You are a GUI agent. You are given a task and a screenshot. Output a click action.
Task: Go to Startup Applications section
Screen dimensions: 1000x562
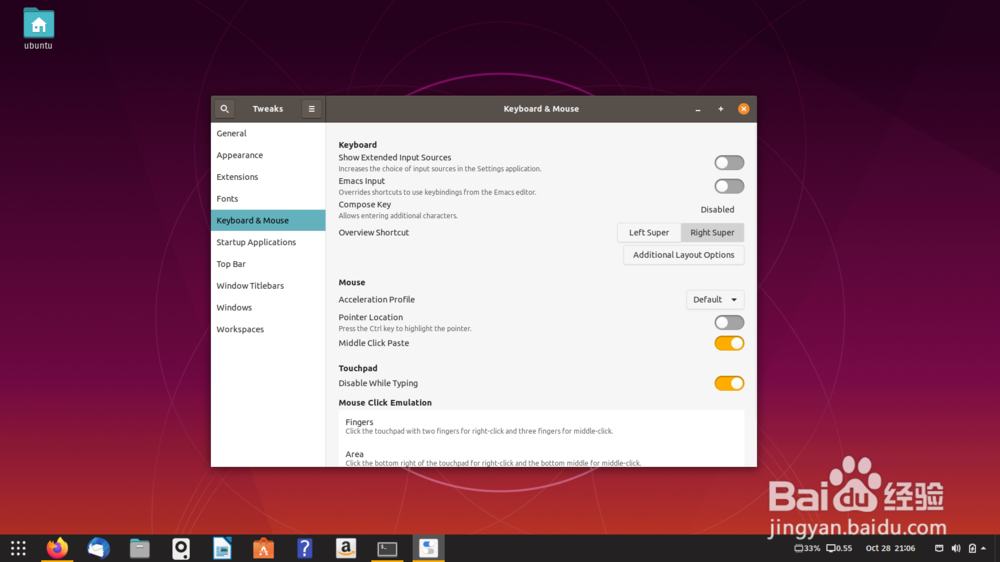268,242
